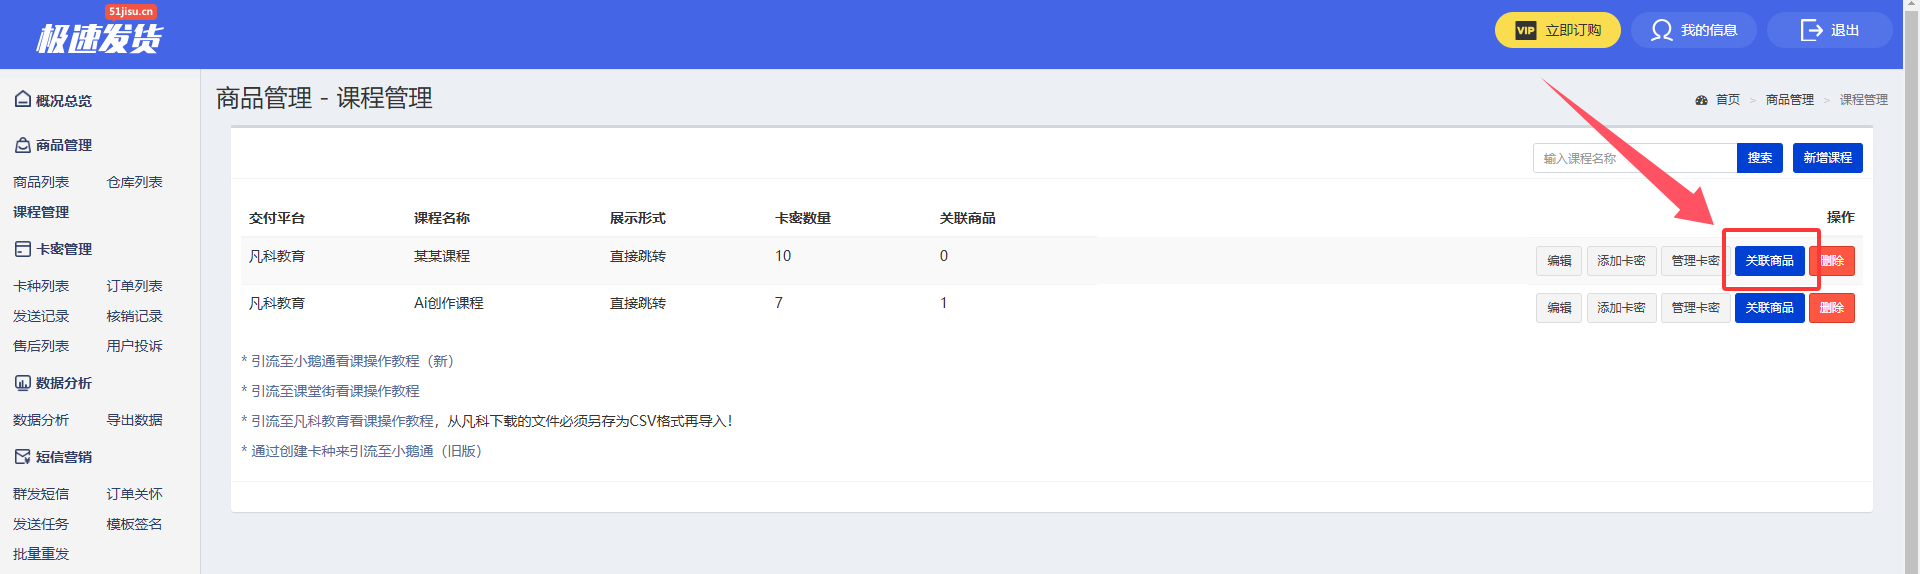The height and width of the screenshot is (574, 1920).
Task: Click the 展示形式 column header
Action: pos(637,218)
